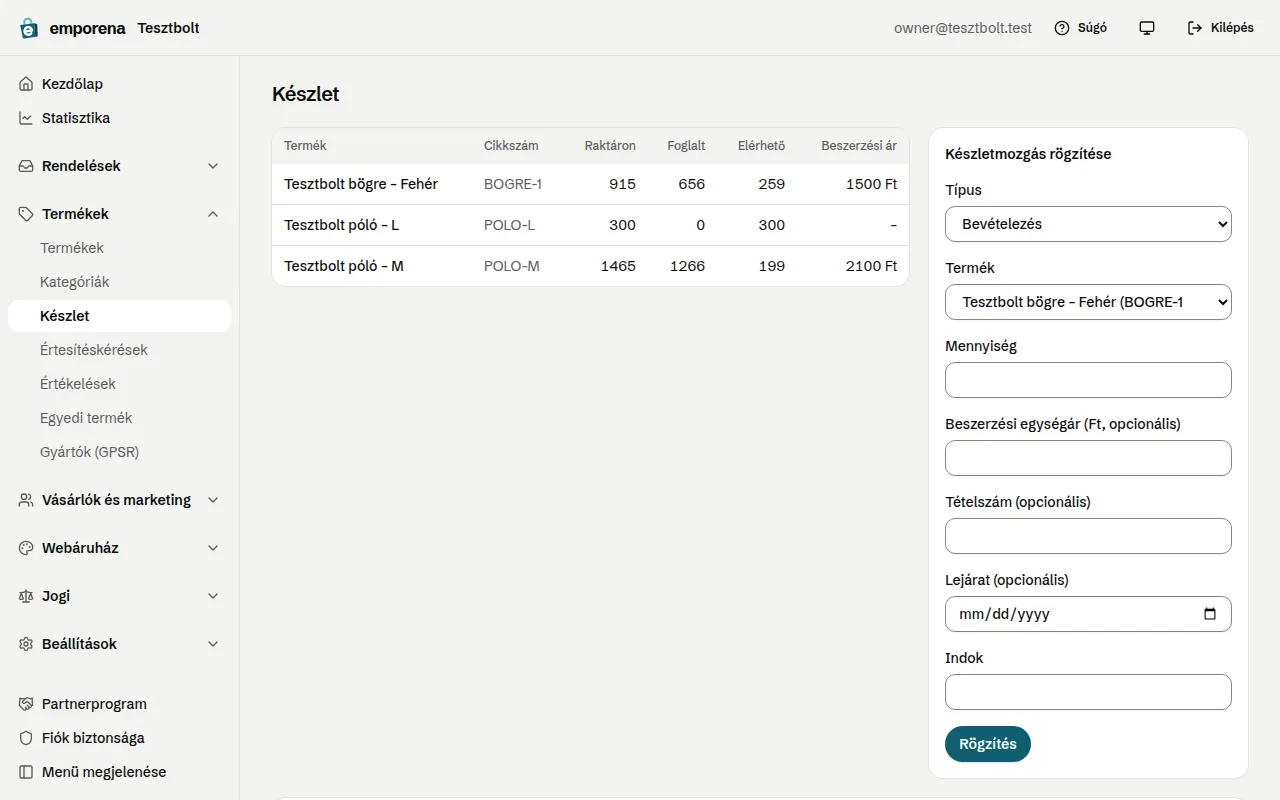
Task: Click the Beállítások gear icon
Action: 26,644
